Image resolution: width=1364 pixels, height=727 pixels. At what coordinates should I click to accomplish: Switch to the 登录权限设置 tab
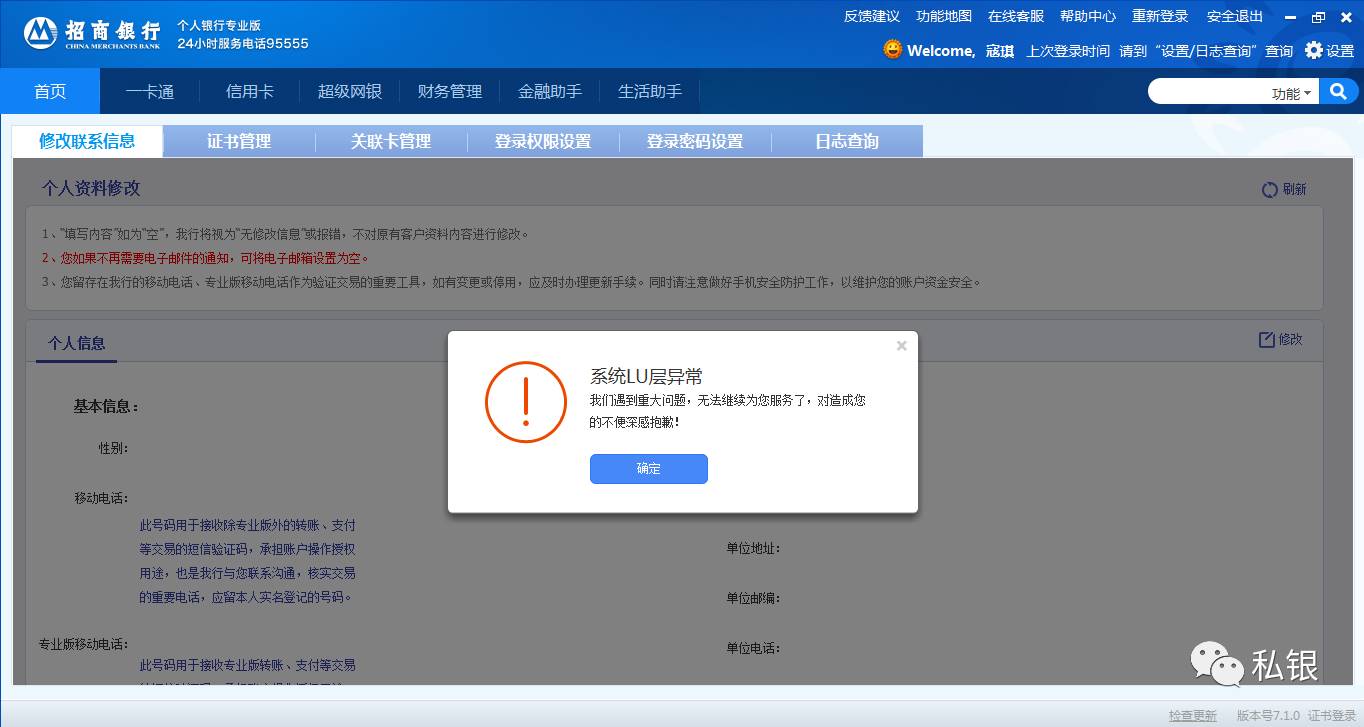coord(543,141)
